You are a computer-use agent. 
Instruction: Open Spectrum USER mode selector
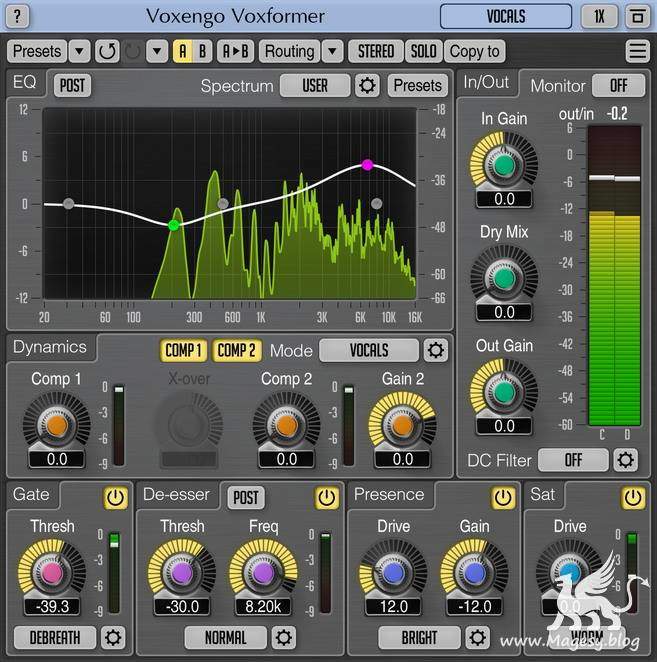[x=315, y=86]
